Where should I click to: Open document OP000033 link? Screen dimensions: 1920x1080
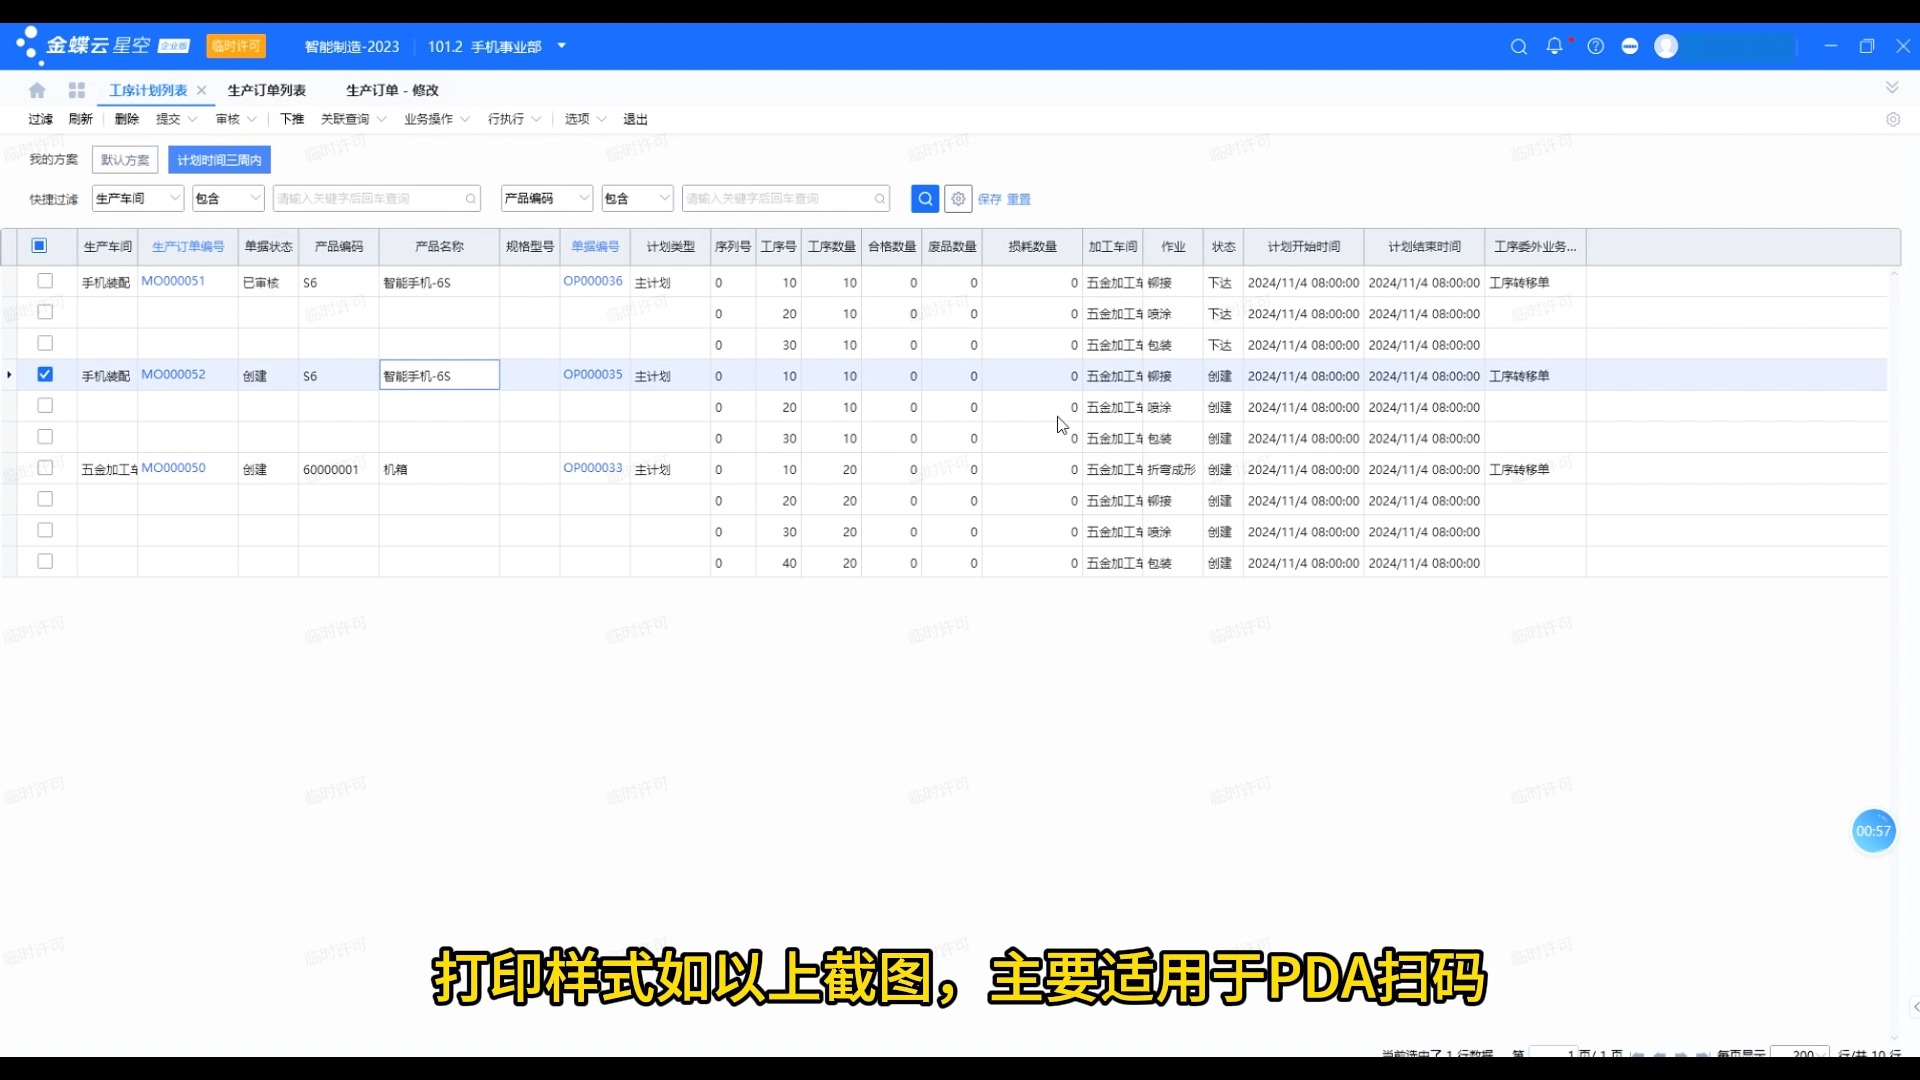pos(593,468)
